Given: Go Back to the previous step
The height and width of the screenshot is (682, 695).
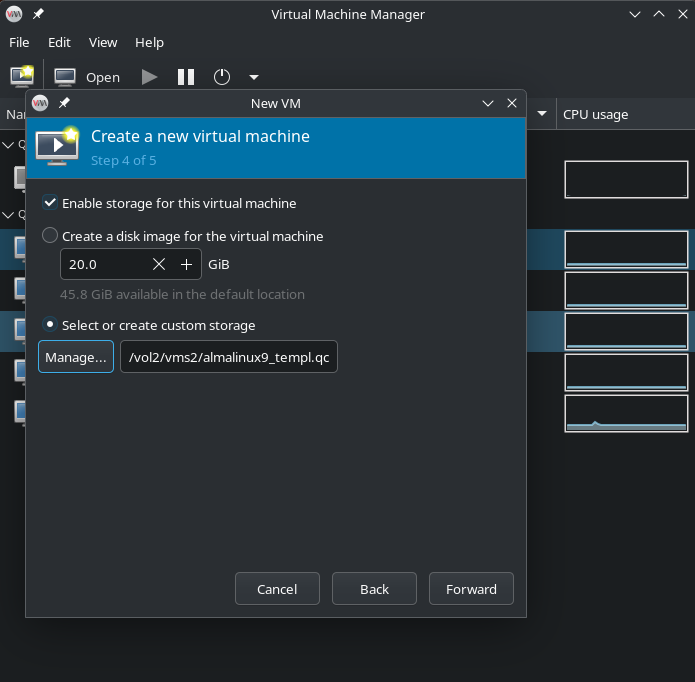Looking at the screenshot, I should [x=374, y=588].
